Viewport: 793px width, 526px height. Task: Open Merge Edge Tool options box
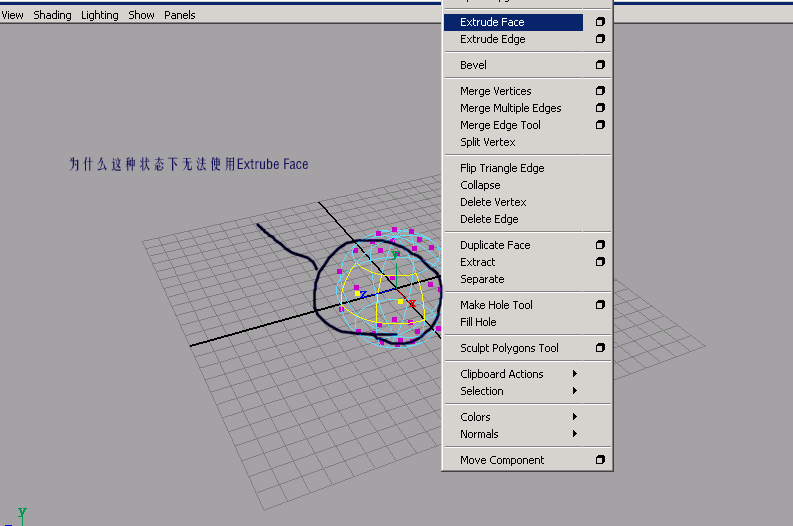coord(600,124)
